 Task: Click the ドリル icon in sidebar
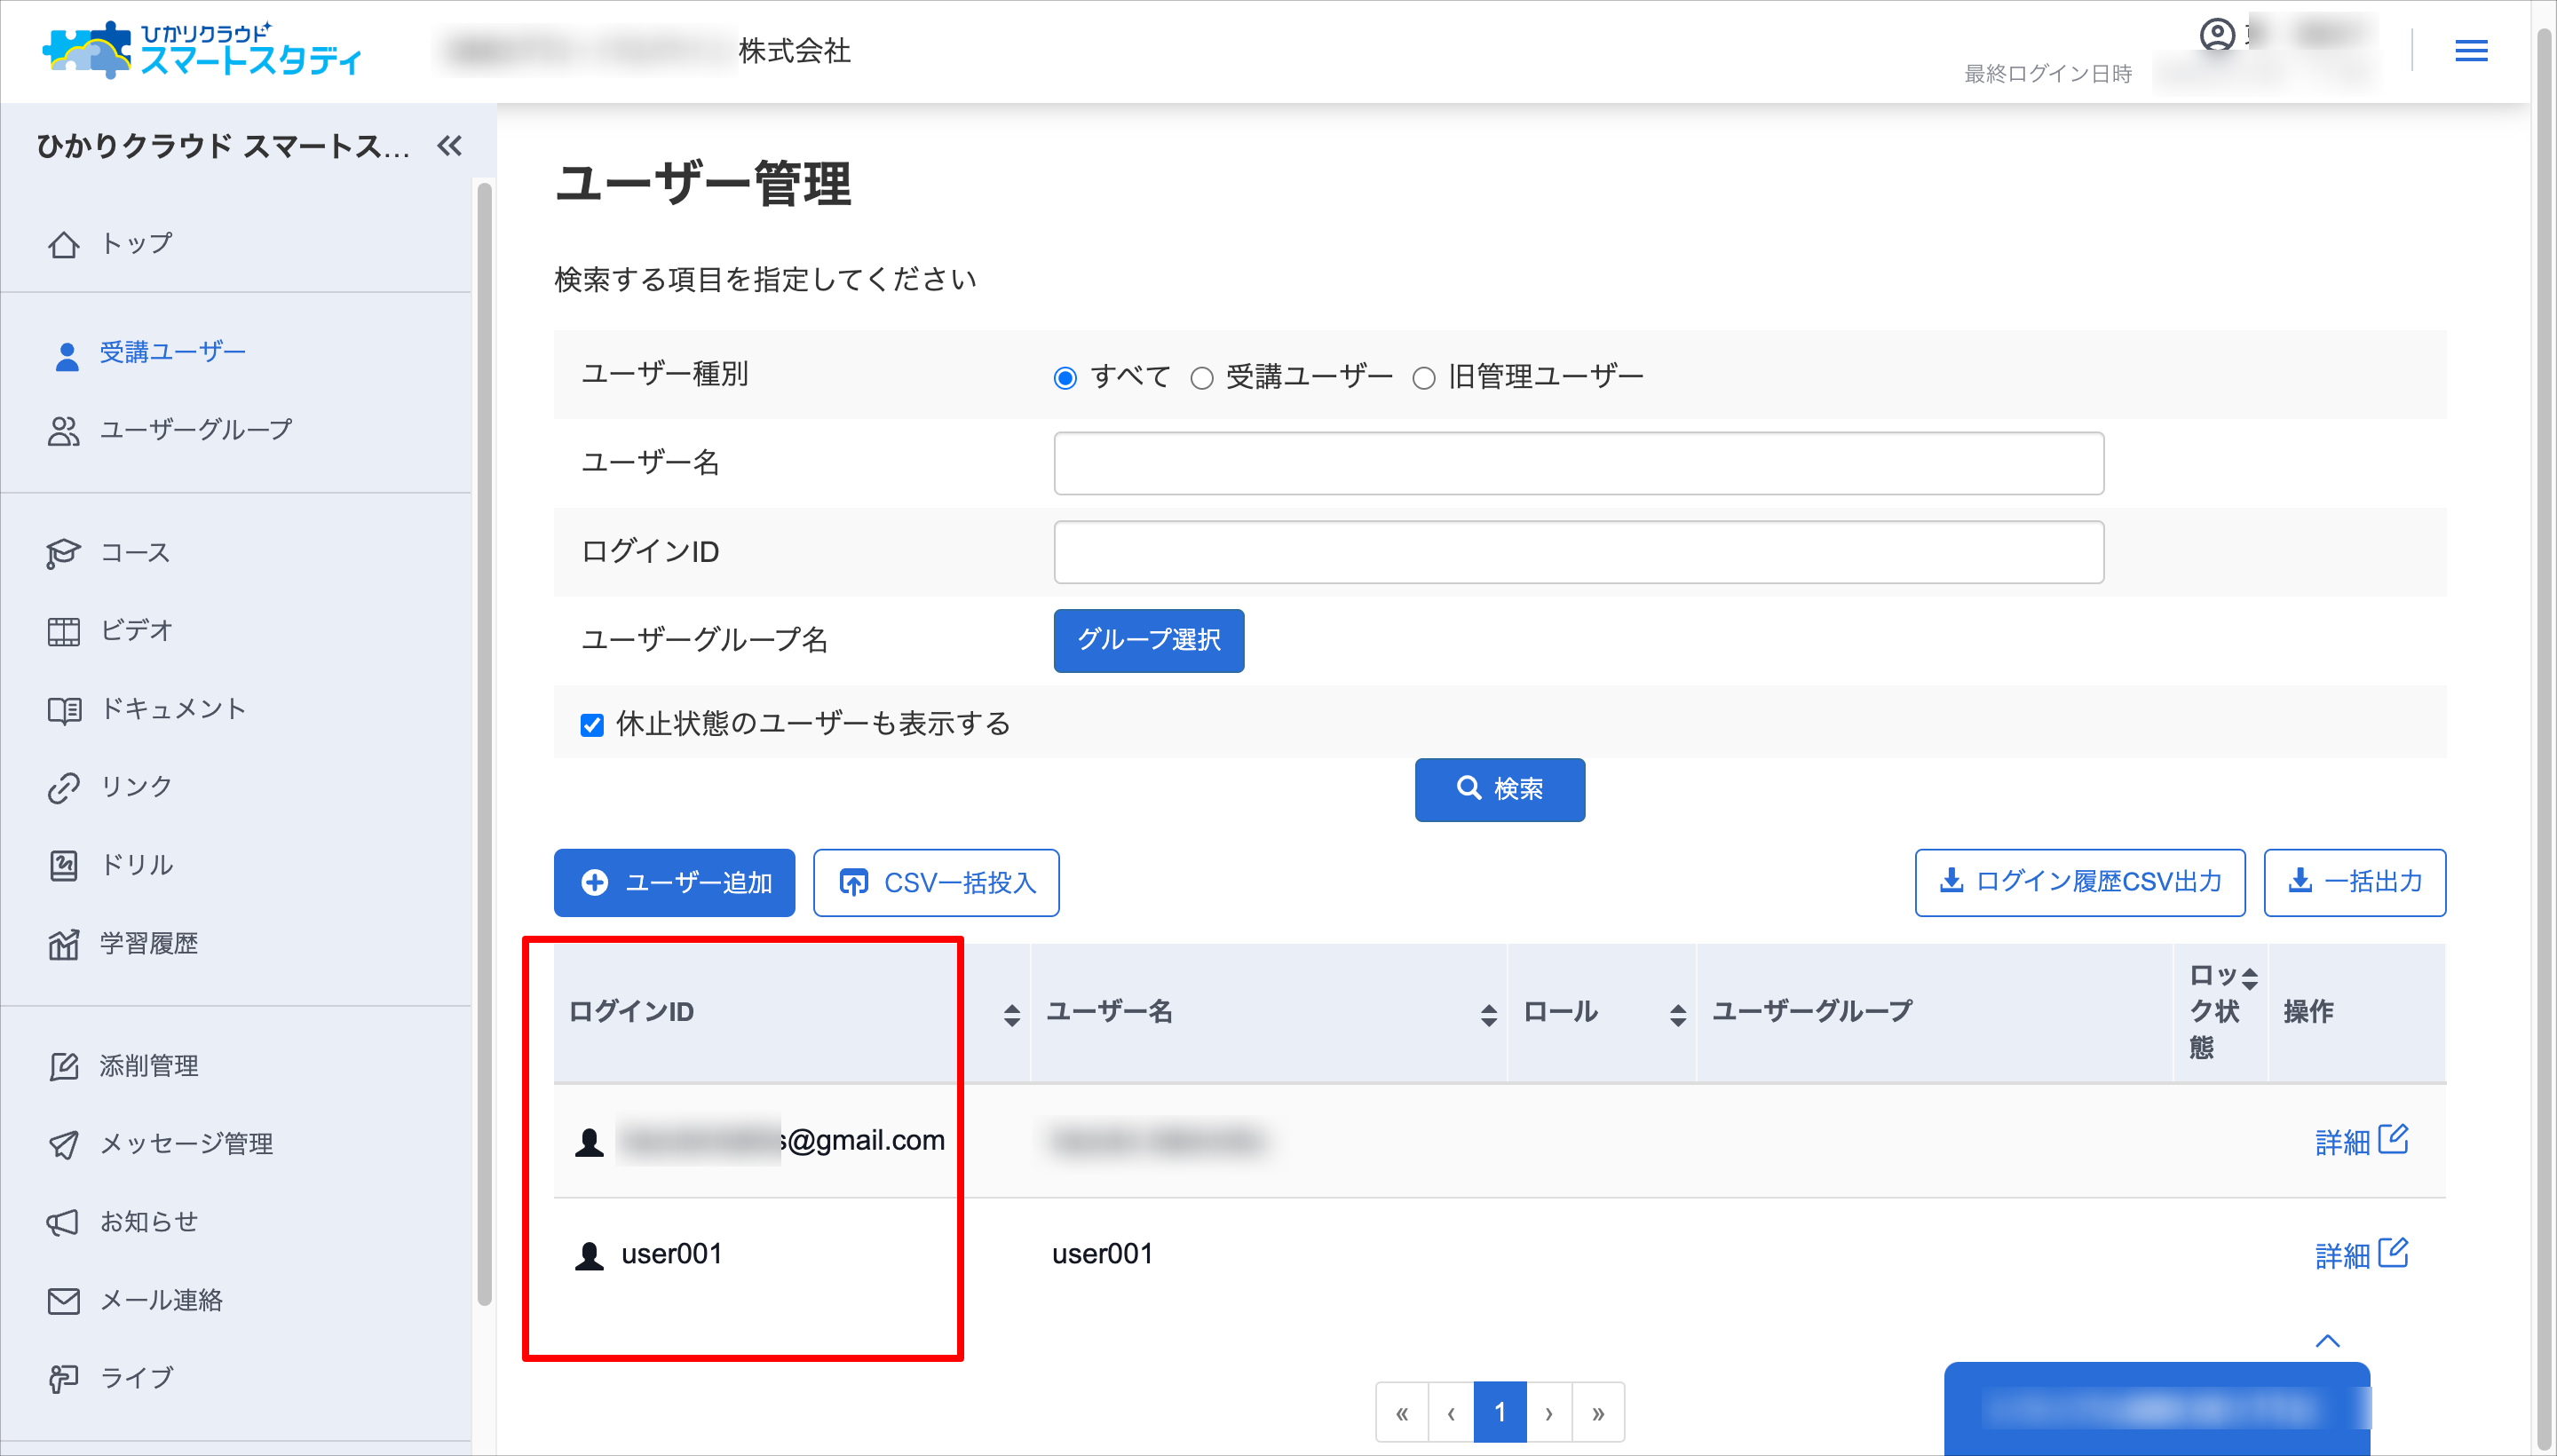pos(63,865)
